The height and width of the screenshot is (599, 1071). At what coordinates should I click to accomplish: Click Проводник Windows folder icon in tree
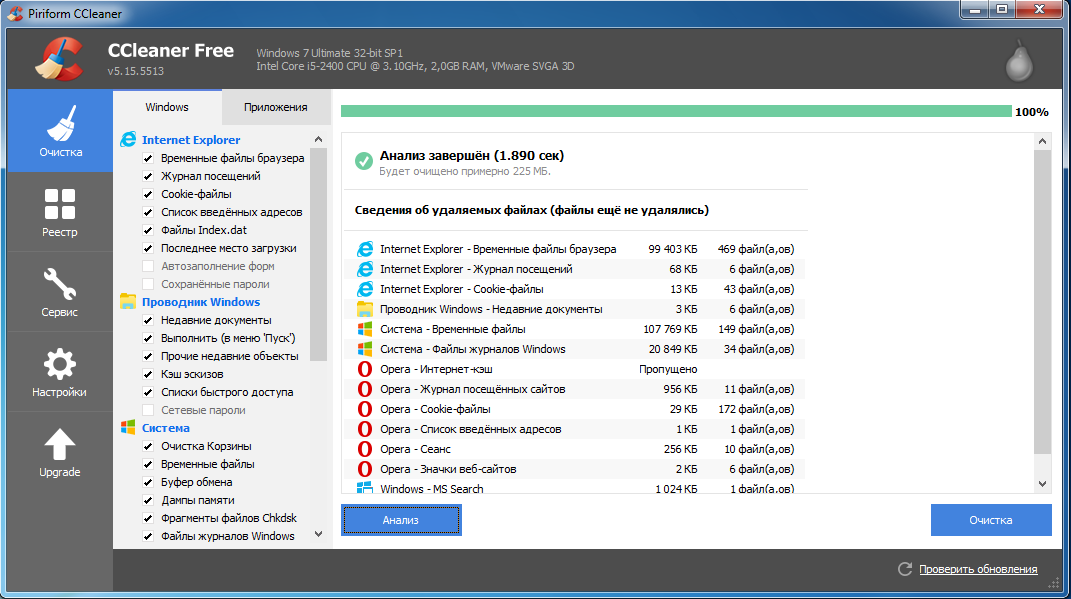pos(128,301)
